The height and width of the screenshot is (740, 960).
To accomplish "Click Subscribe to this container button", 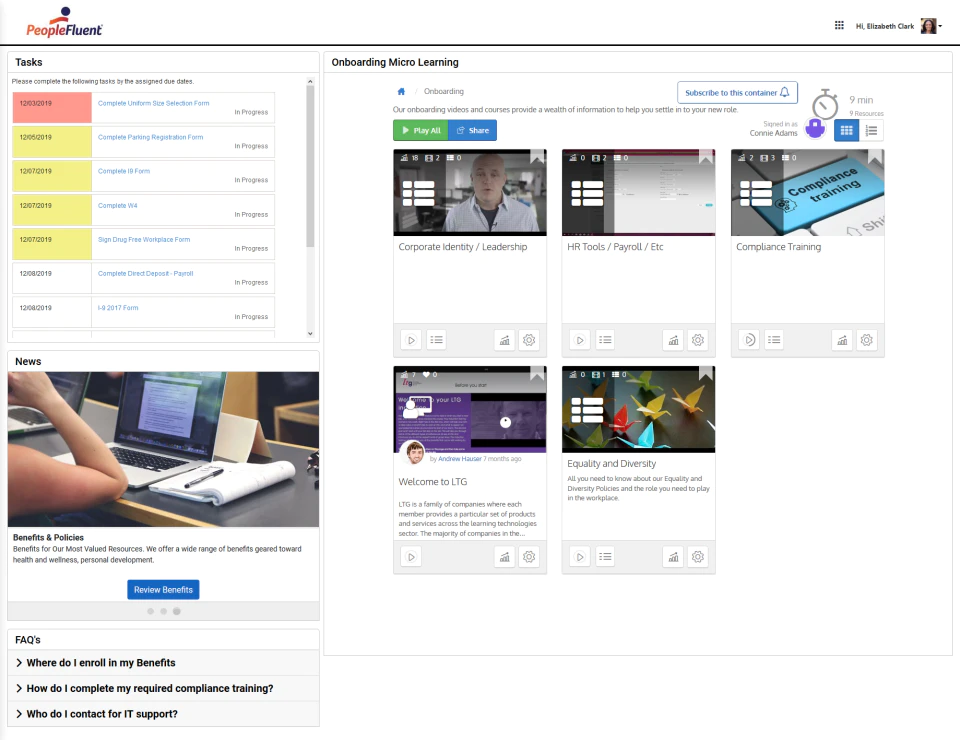I will tap(737, 92).
